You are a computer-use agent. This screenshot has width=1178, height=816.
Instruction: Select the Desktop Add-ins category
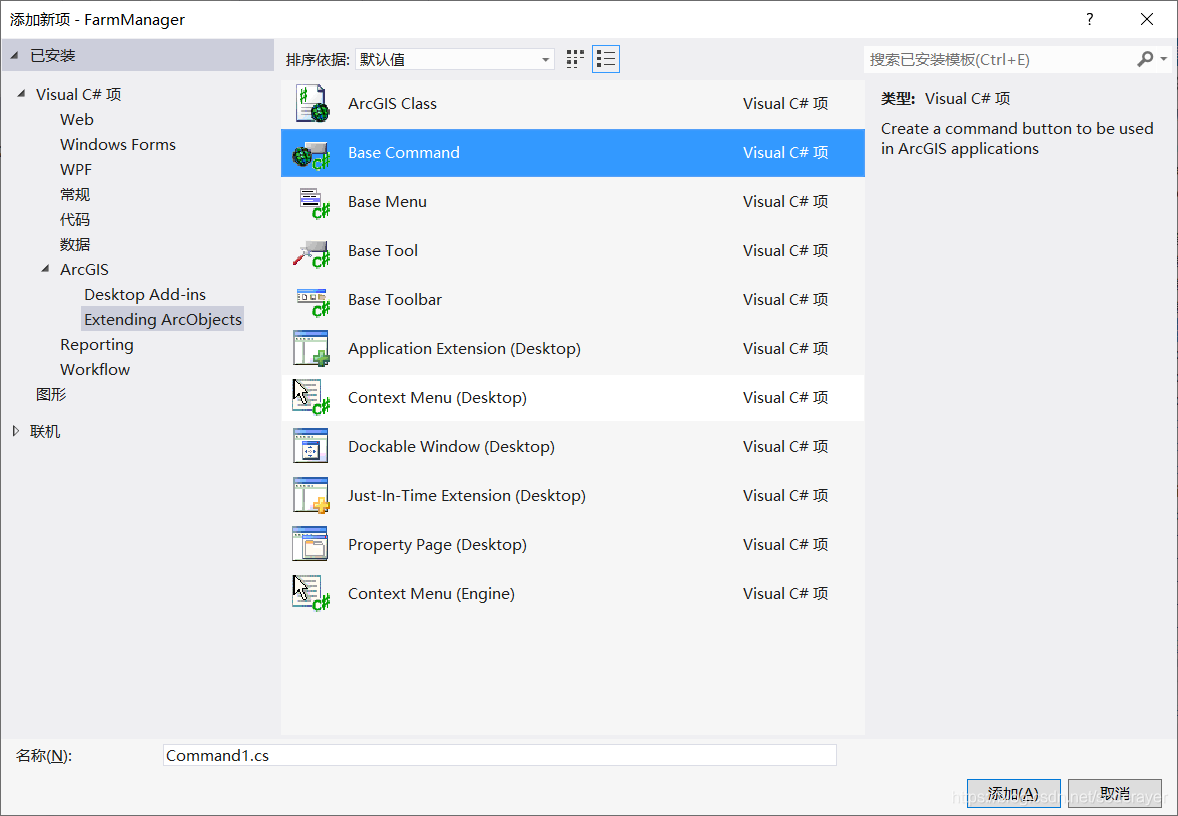click(145, 295)
